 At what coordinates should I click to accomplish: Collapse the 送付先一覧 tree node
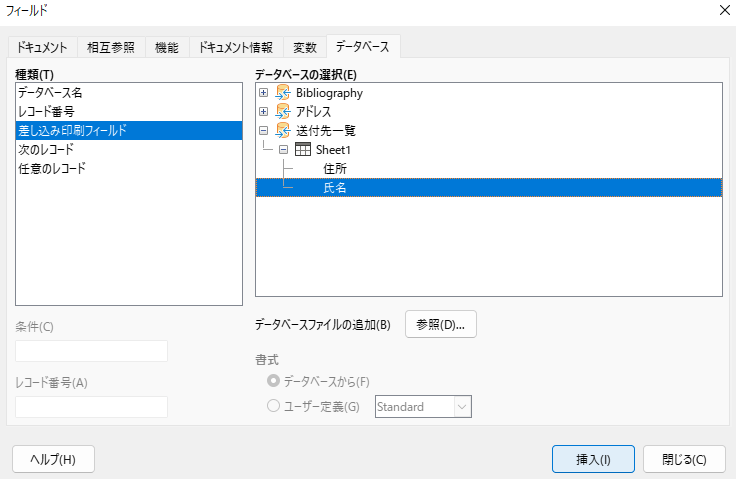click(x=263, y=130)
